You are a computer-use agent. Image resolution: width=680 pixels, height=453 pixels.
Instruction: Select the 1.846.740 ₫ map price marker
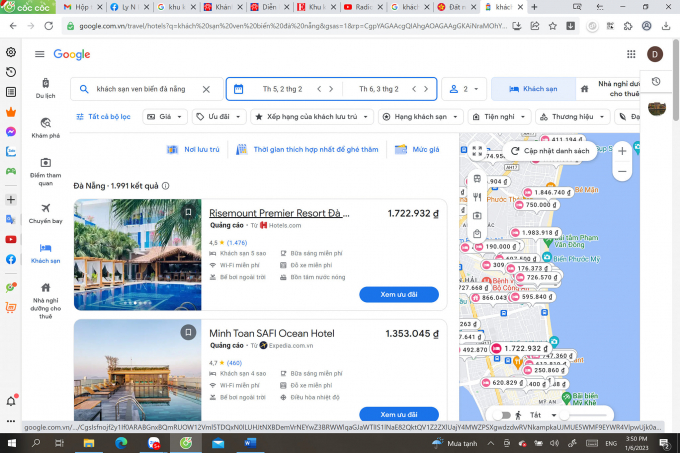pyautogui.click(x=547, y=192)
